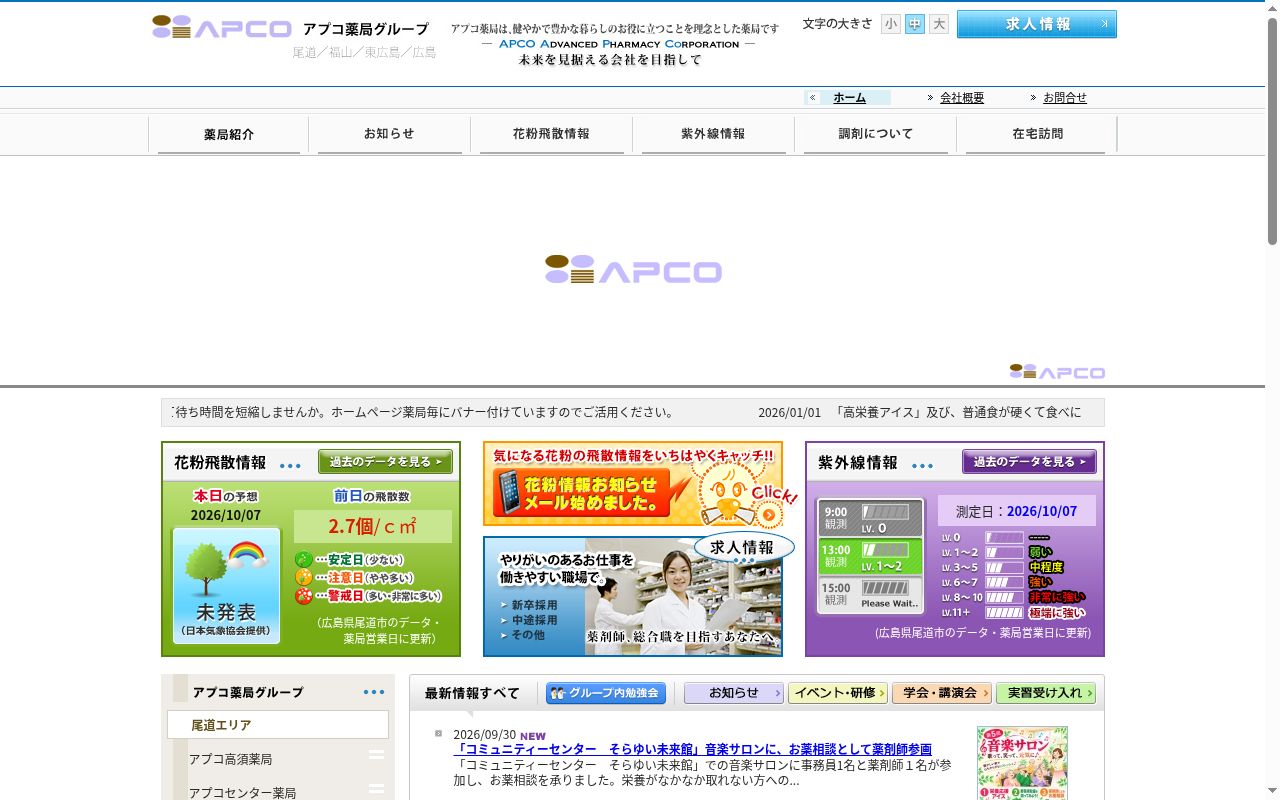1280x800 pixels.
Task: Select the お知らせ news filter tab
Action: tap(734, 693)
